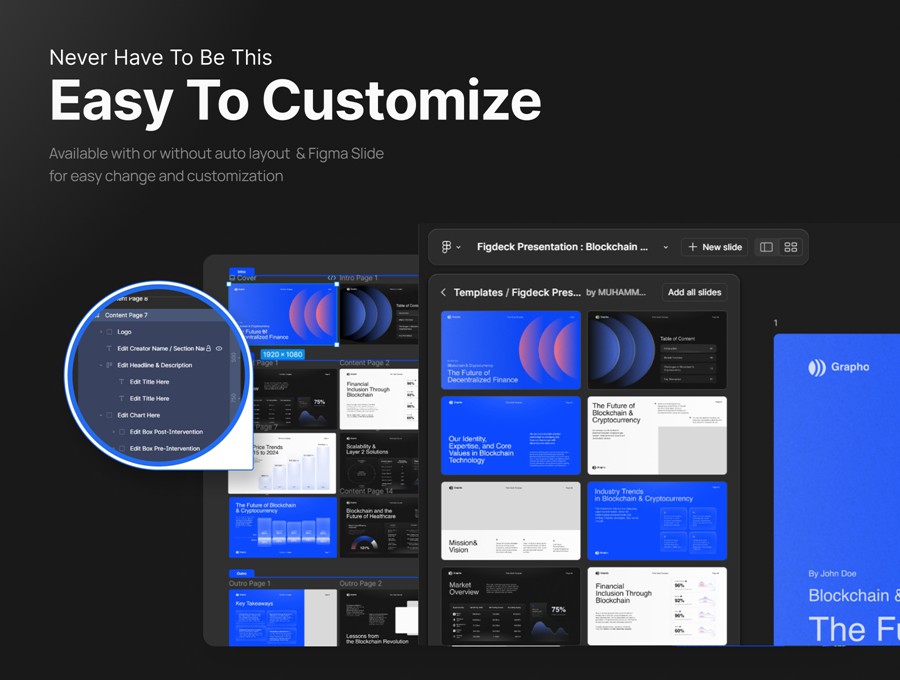This screenshot has width=900, height=680.
Task: Toggle visibility eye on Edit Creator Name layer
Action: coord(219,348)
